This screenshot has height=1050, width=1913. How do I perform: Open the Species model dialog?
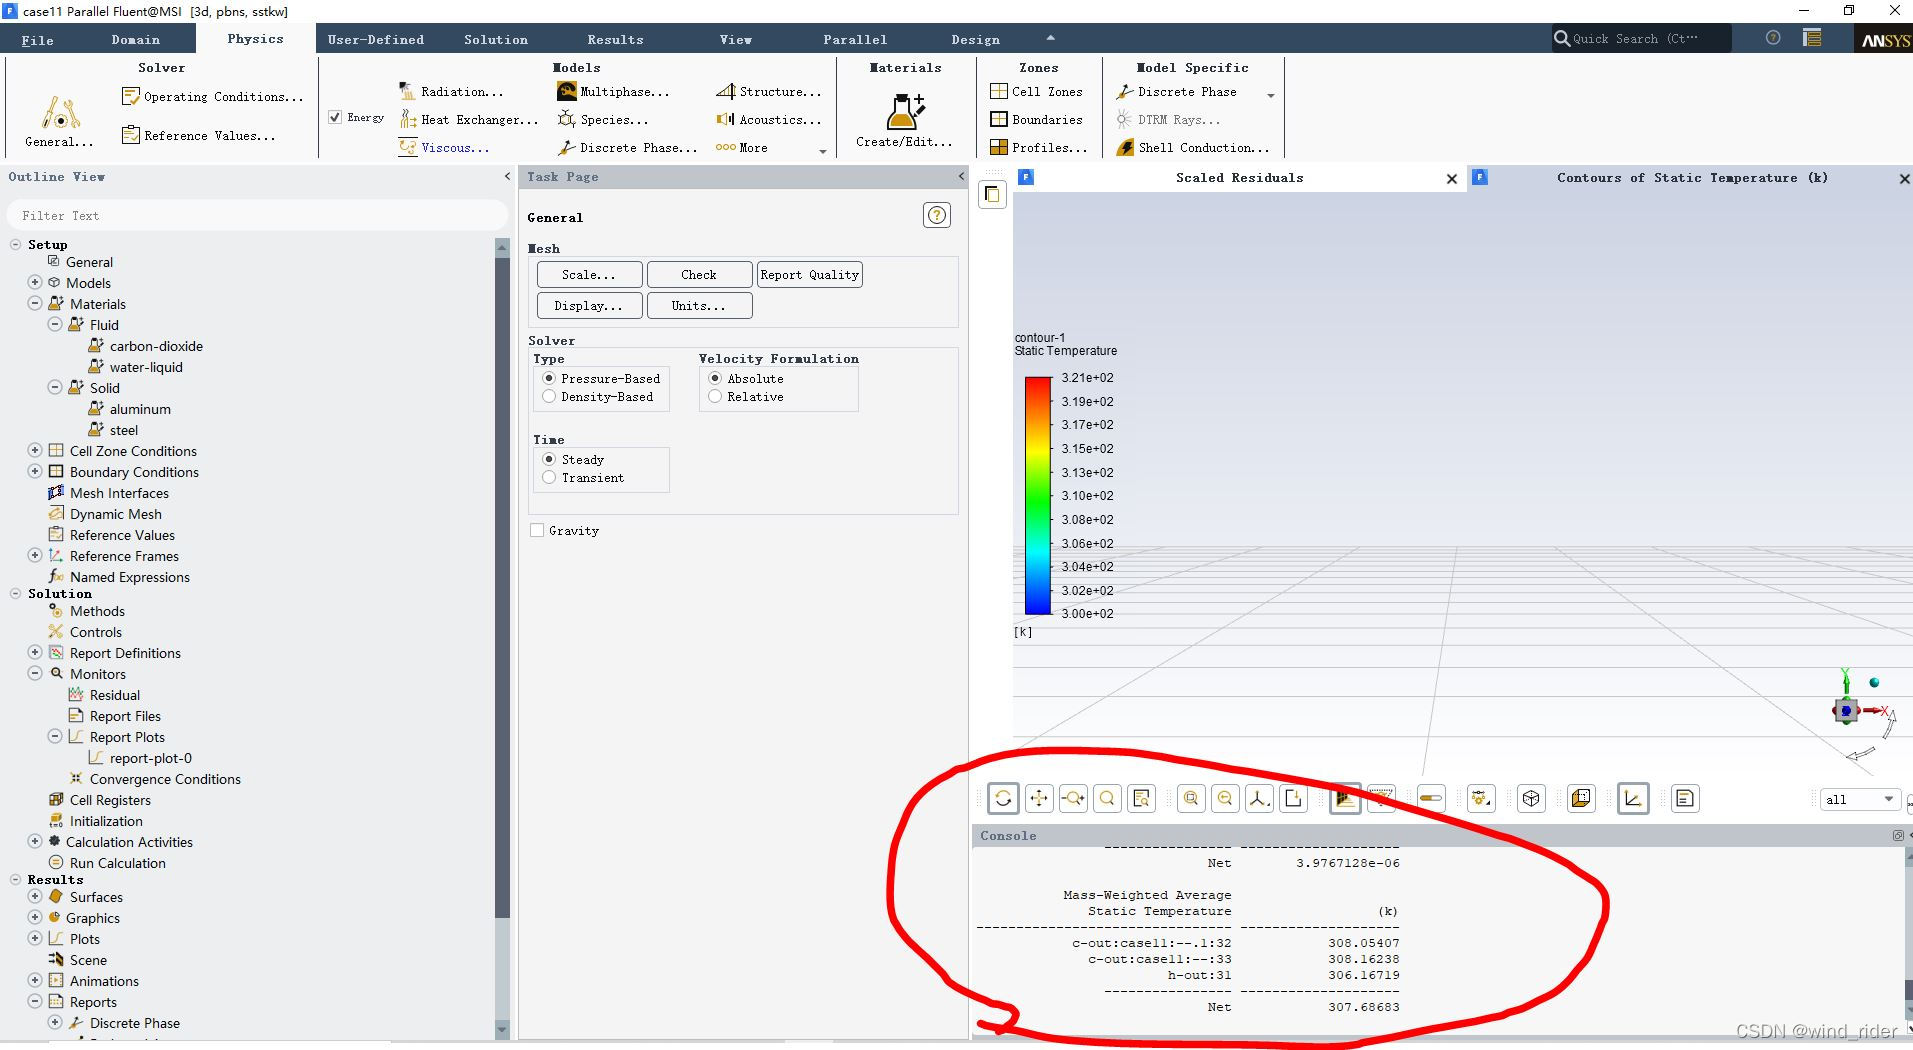pyautogui.click(x=602, y=119)
